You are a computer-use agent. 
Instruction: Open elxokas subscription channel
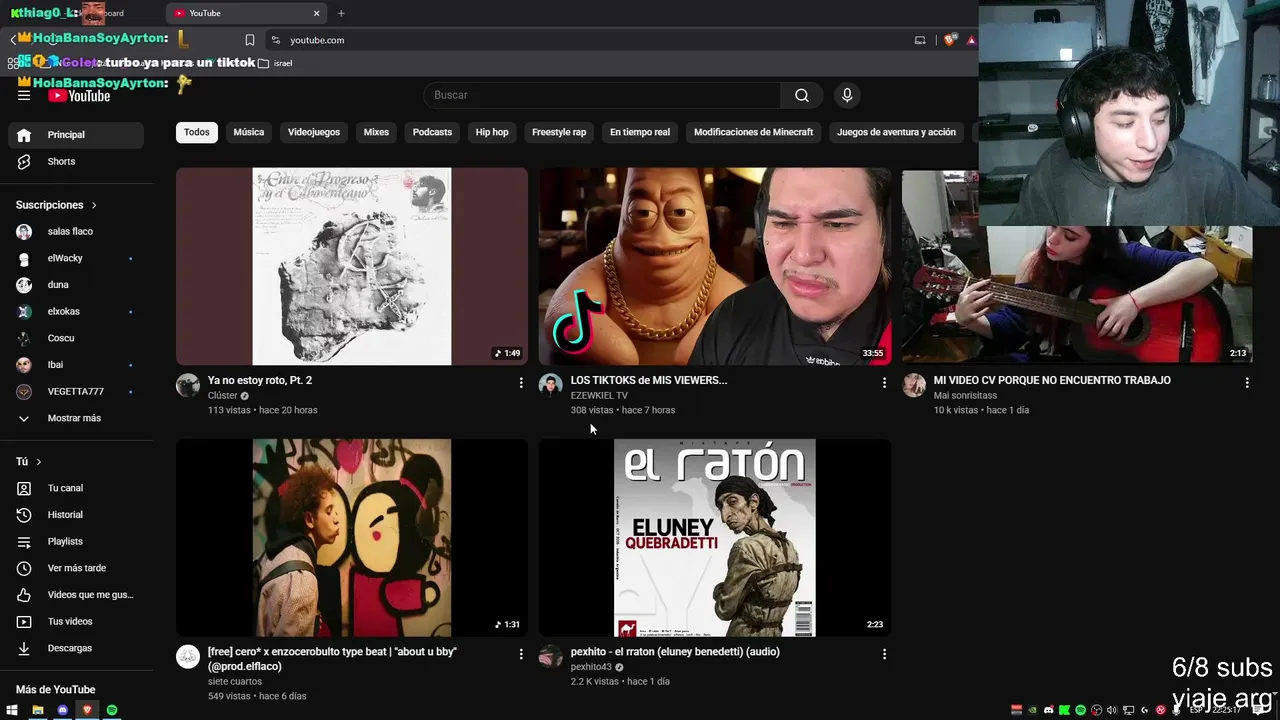coord(76,311)
